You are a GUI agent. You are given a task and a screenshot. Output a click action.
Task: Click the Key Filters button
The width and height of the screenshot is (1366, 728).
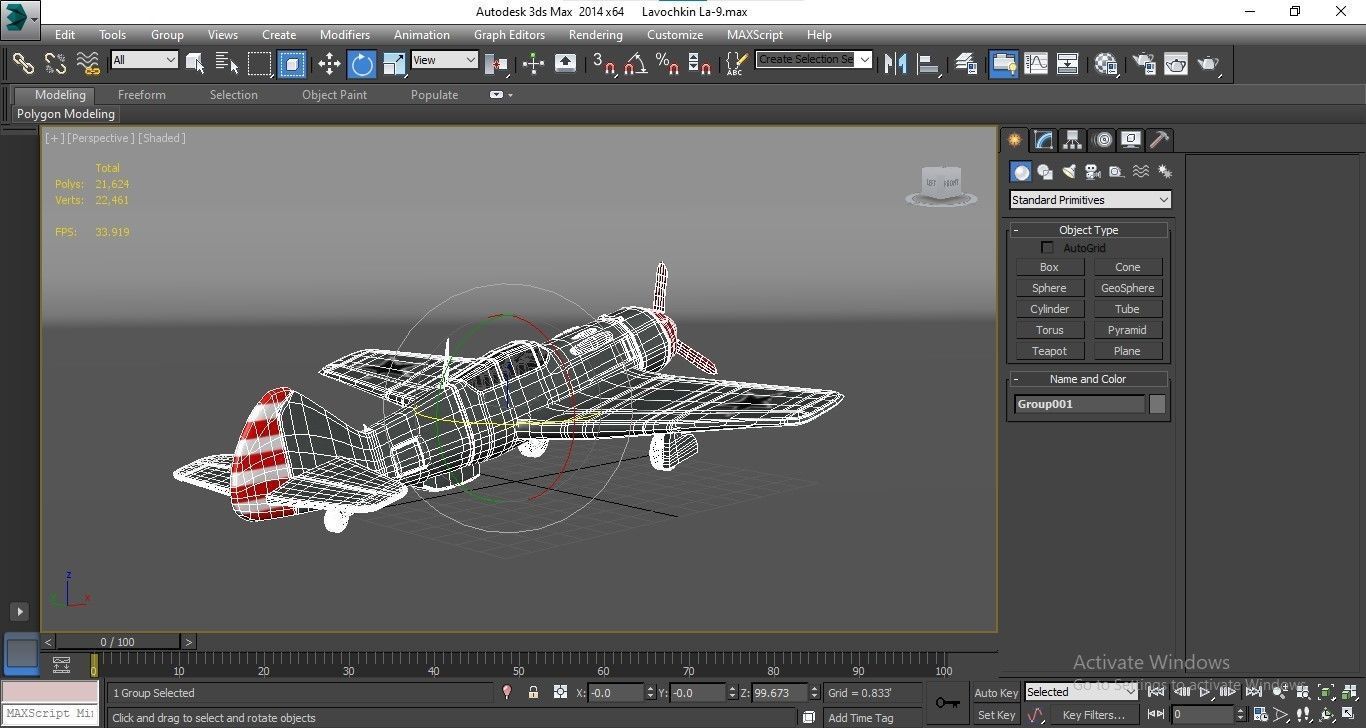tap(1093, 715)
